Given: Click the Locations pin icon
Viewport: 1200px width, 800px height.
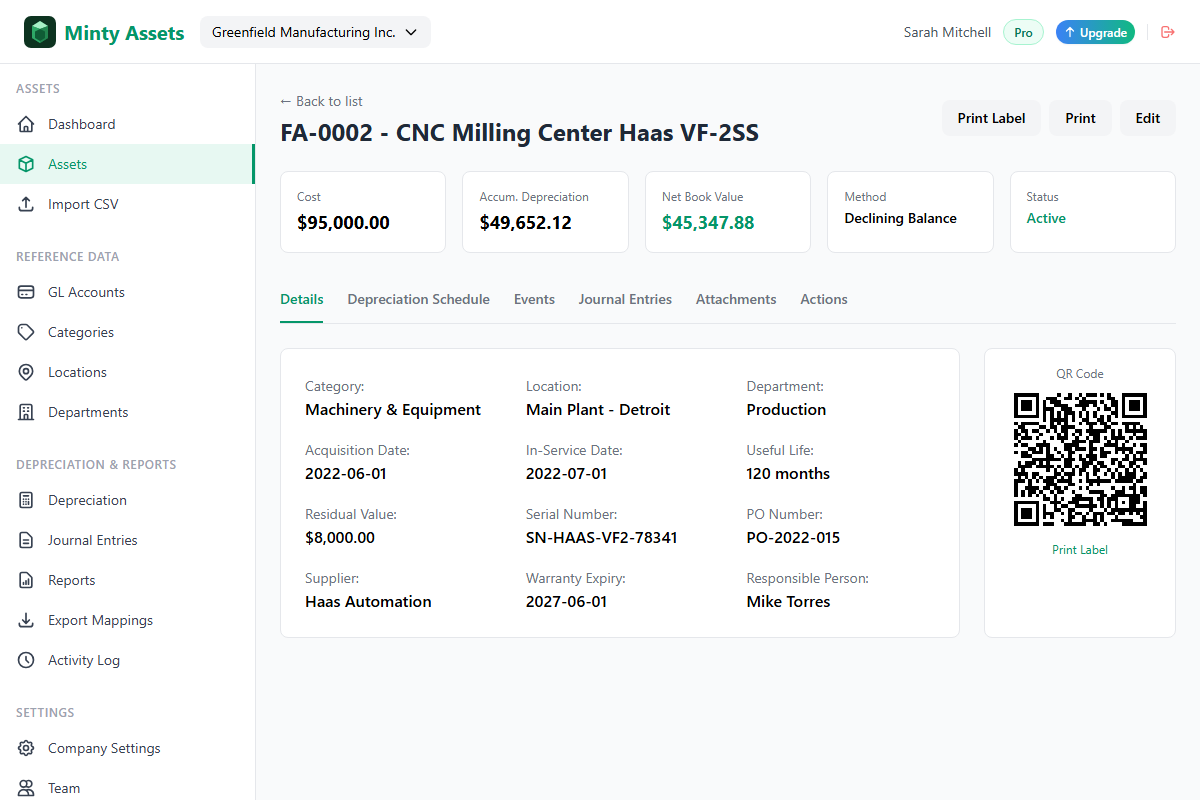Looking at the screenshot, I should (27, 372).
